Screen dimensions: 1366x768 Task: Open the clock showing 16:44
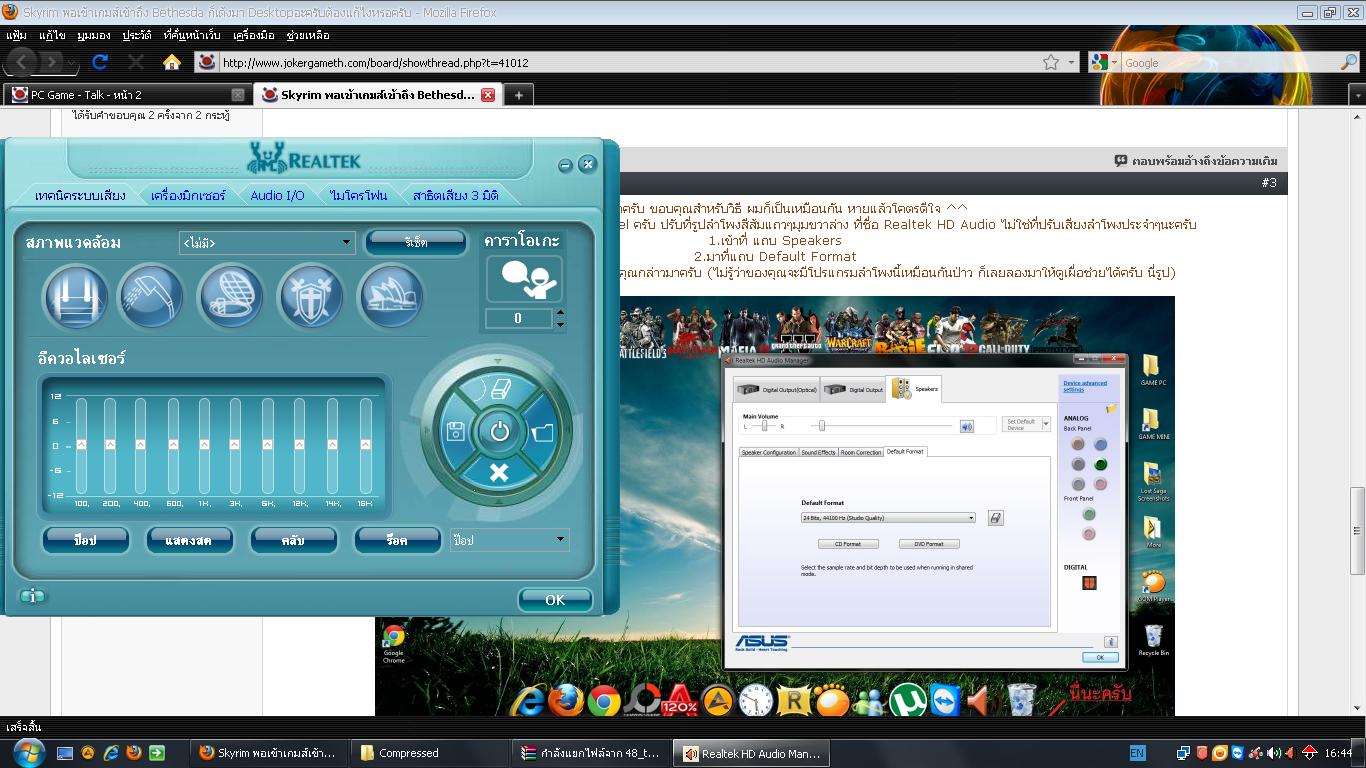(x=1338, y=753)
